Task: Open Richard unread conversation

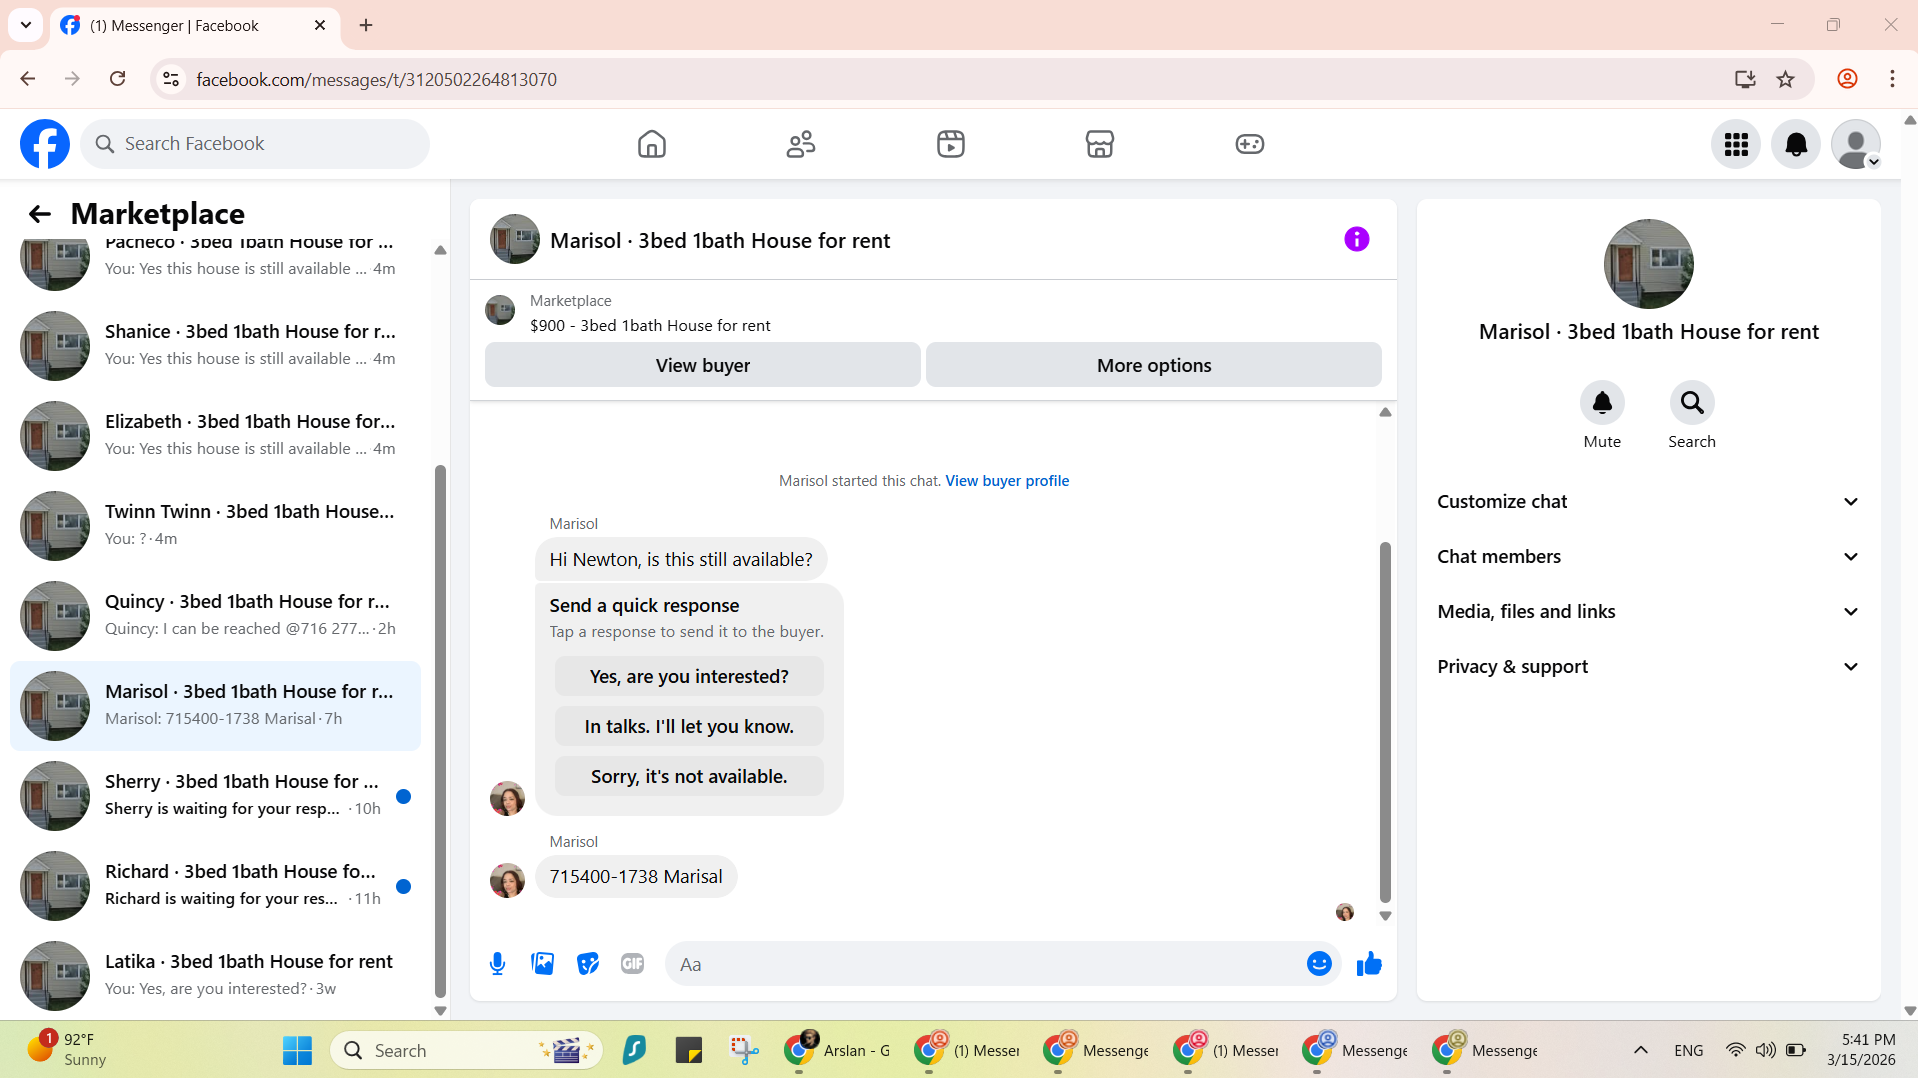Action: (x=215, y=885)
